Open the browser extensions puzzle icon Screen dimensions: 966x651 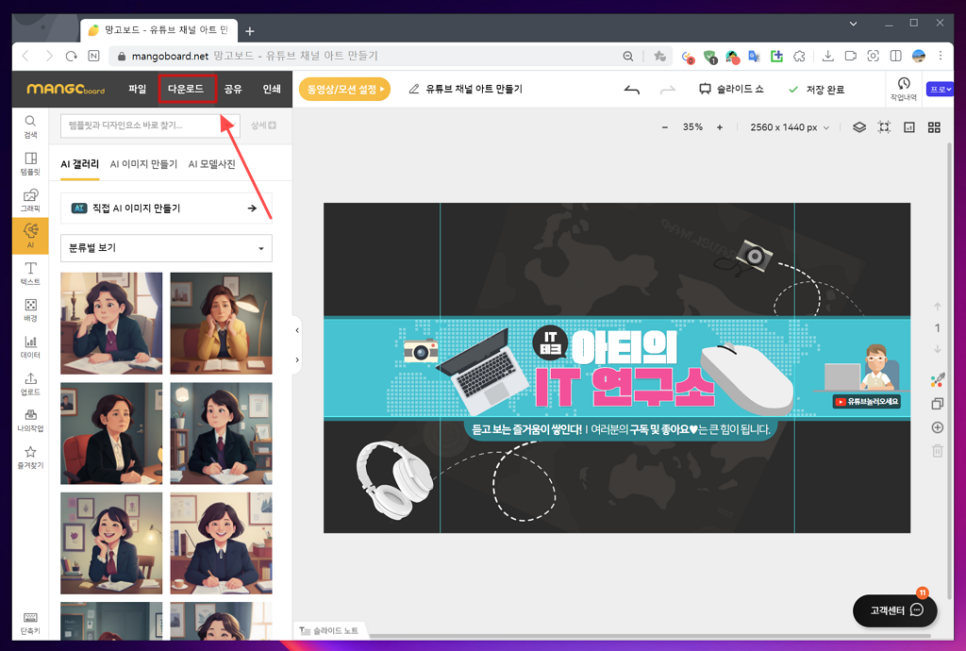799,56
